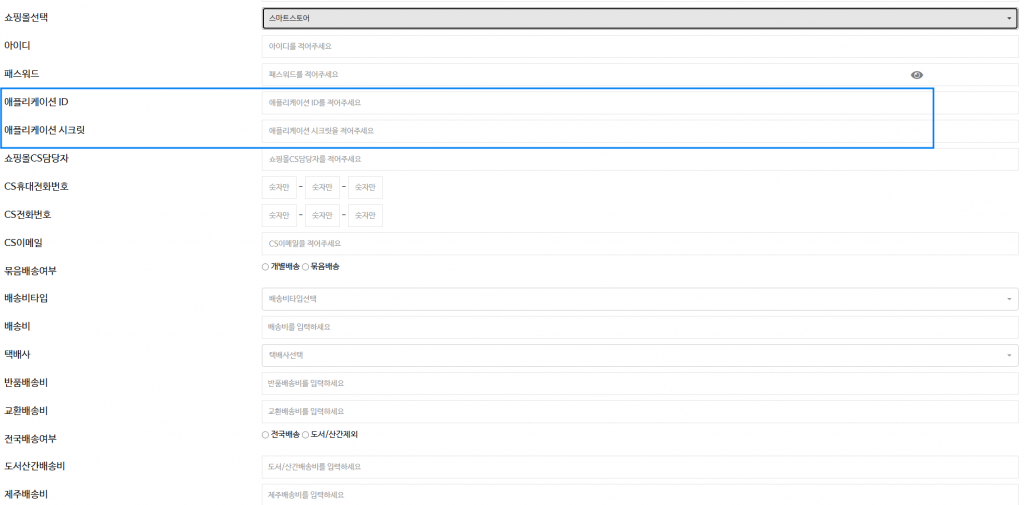Click middle box of CS전화번호
Screen dimensions: 1024x505
[x=322, y=216]
